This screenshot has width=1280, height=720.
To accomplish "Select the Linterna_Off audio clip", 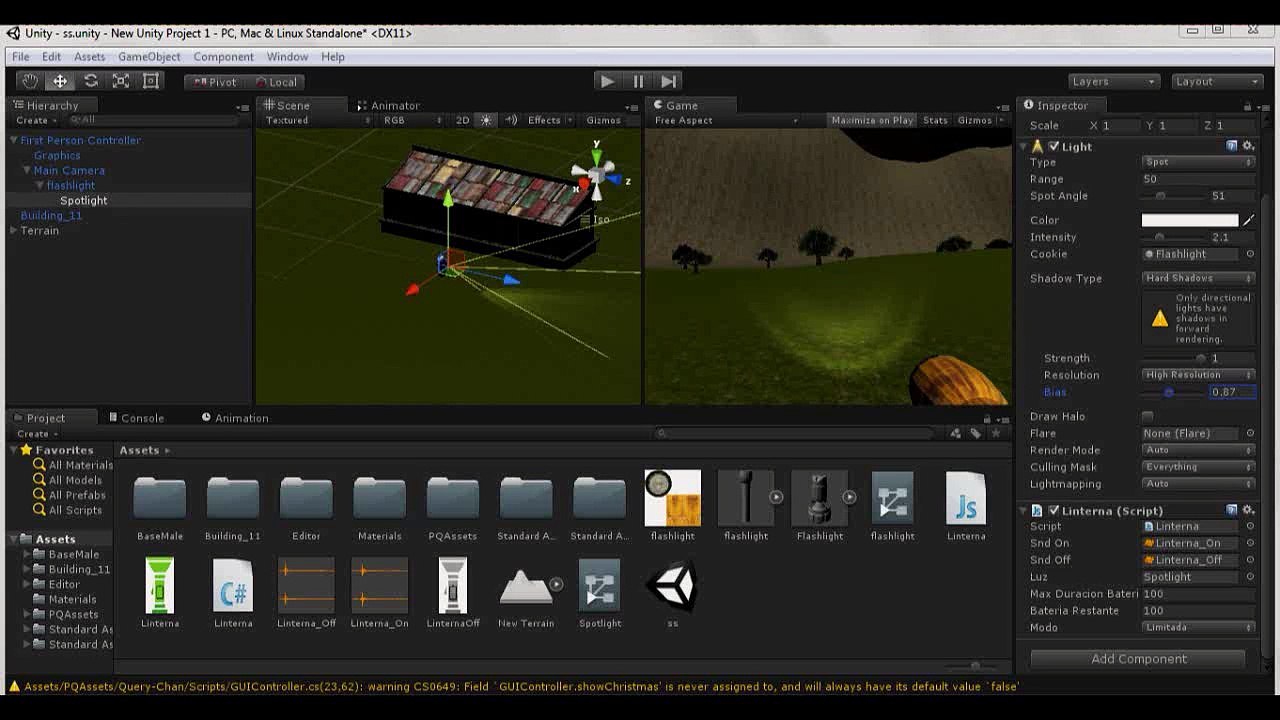I will [307, 593].
